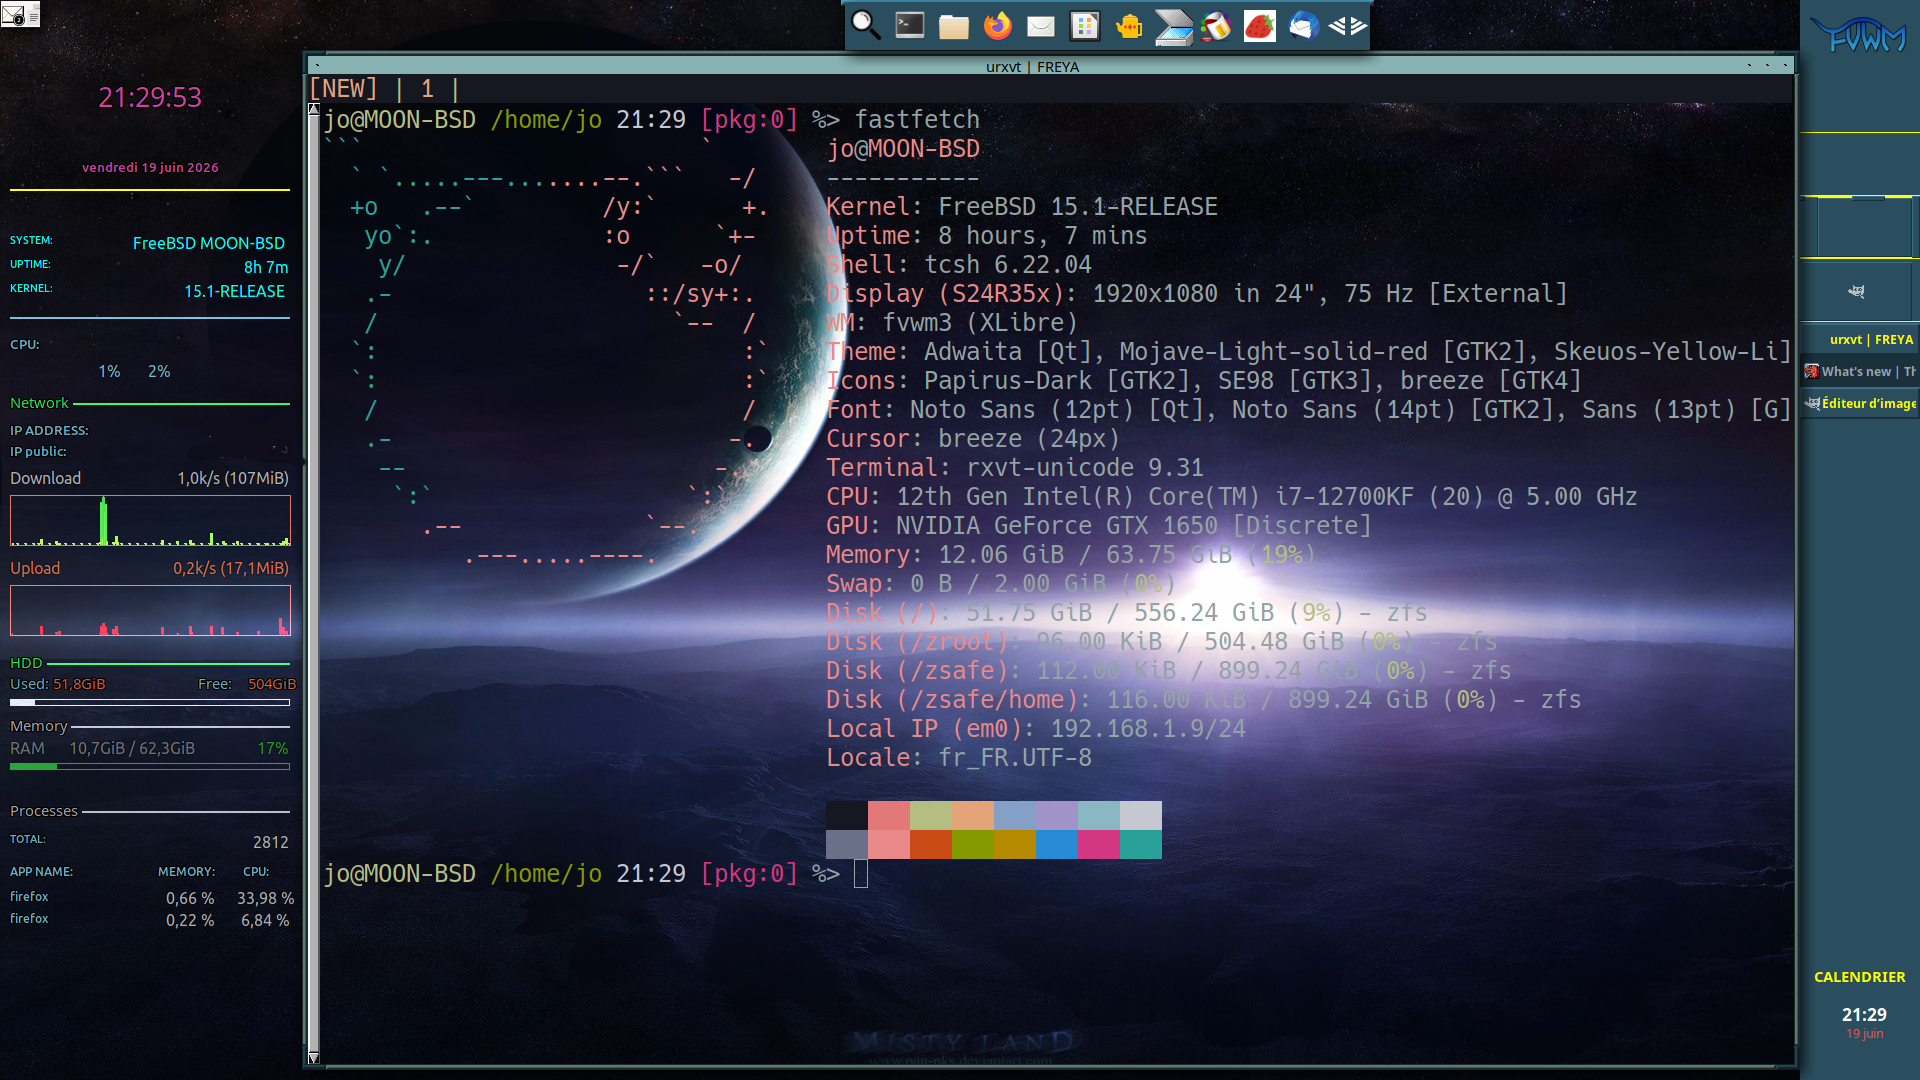Click the salmon pink swatch in top row
The width and height of the screenshot is (1920, 1080).
(x=889, y=815)
